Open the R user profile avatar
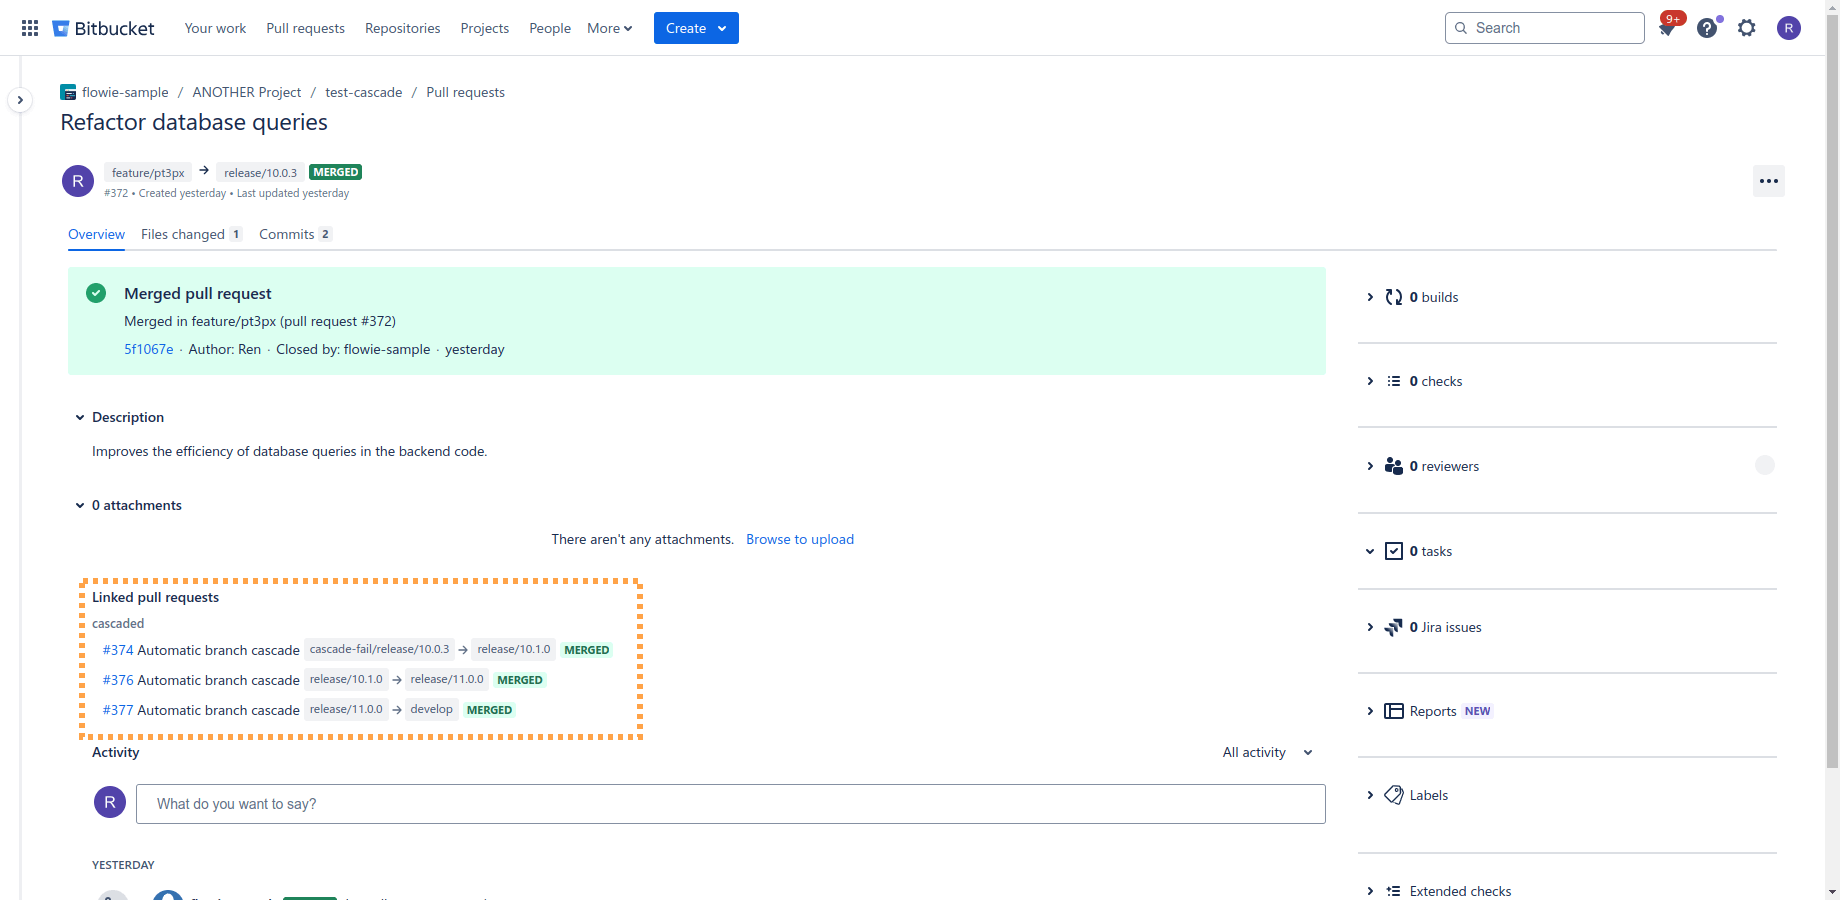The width and height of the screenshot is (1840, 900). point(1789,28)
